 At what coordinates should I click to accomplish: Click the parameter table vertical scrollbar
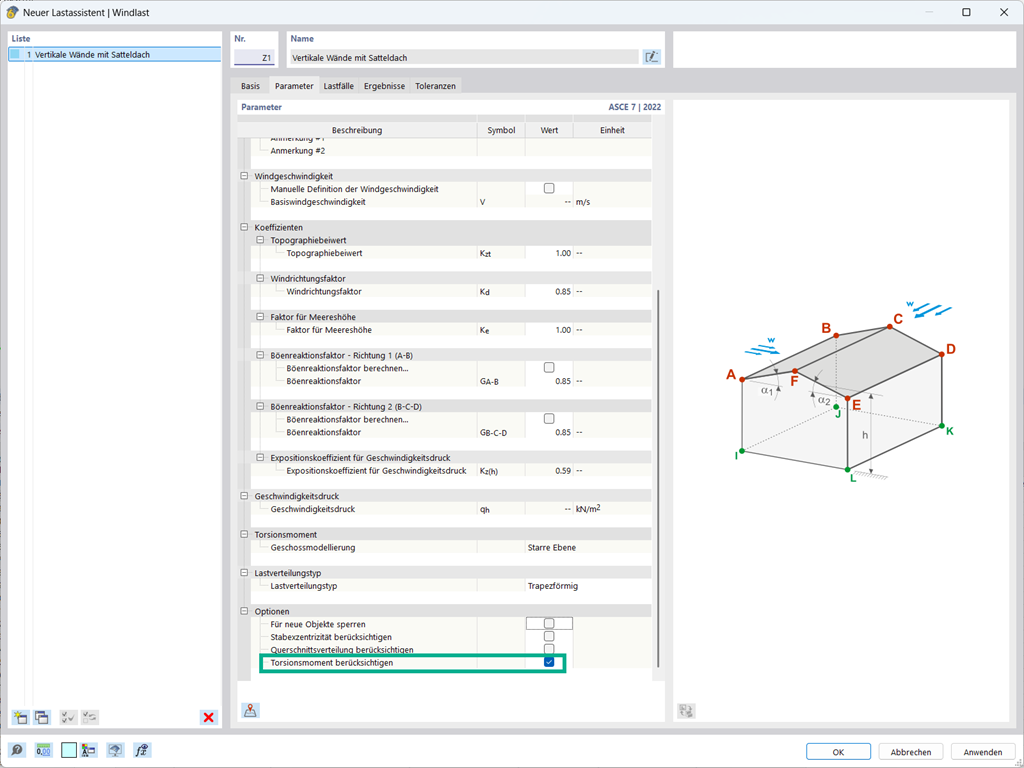tap(658, 479)
